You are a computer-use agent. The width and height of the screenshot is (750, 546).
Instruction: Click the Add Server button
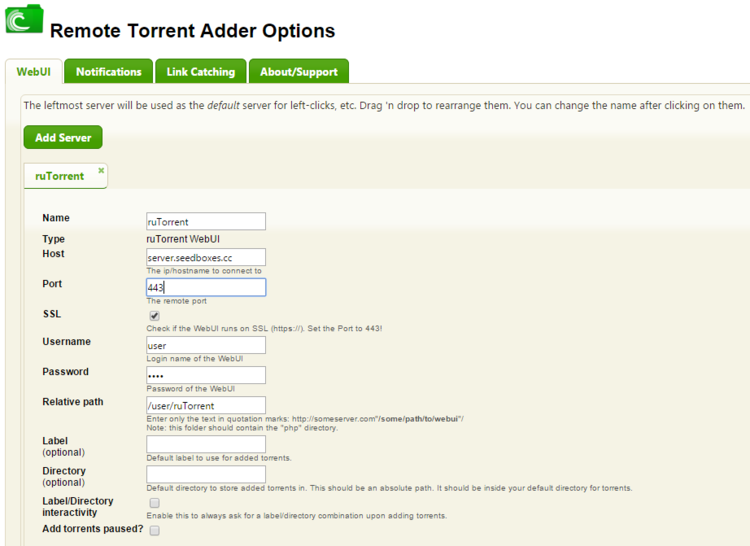[x=63, y=137]
